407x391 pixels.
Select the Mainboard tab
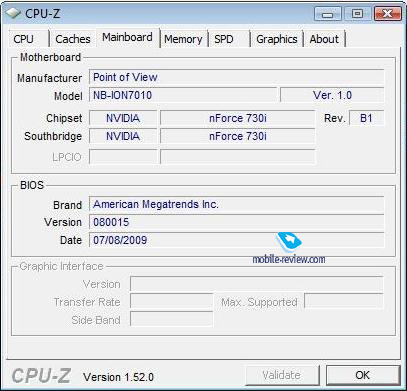click(127, 37)
